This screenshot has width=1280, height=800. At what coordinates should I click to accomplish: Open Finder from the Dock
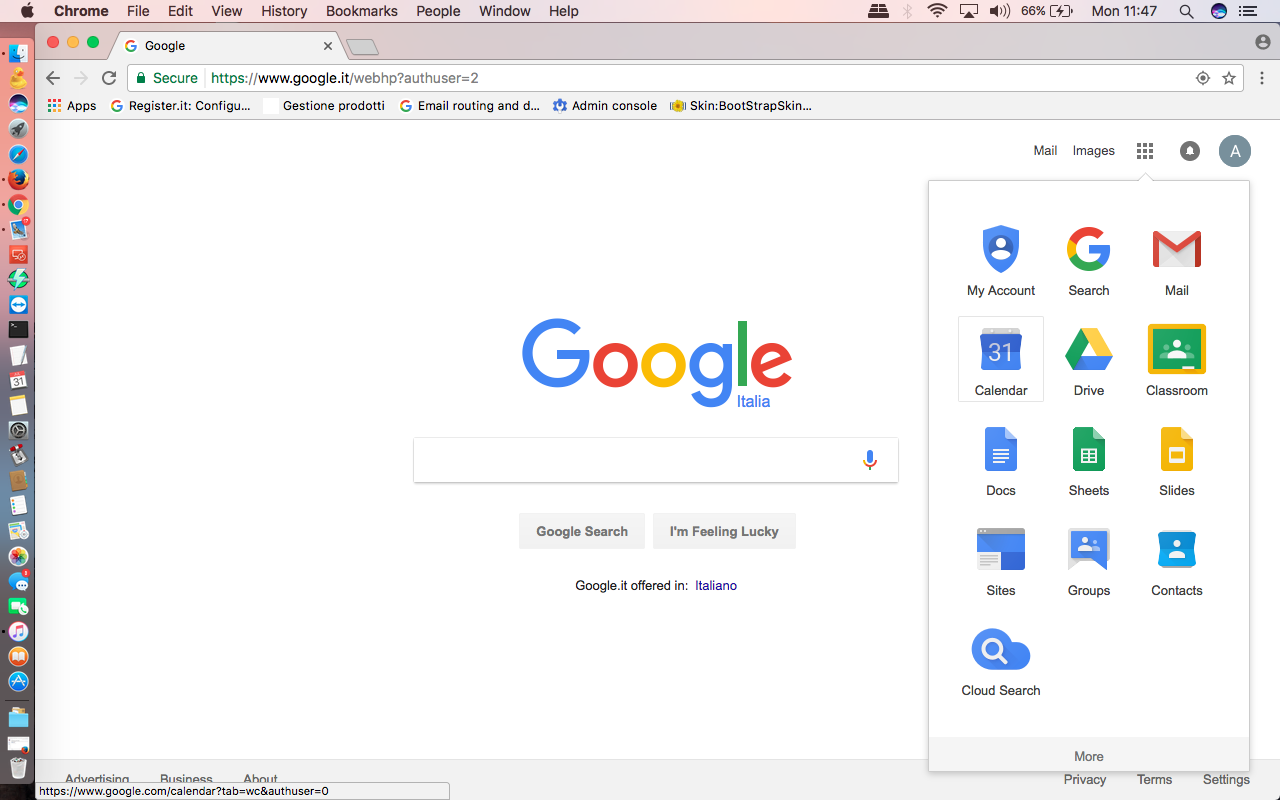(18, 54)
